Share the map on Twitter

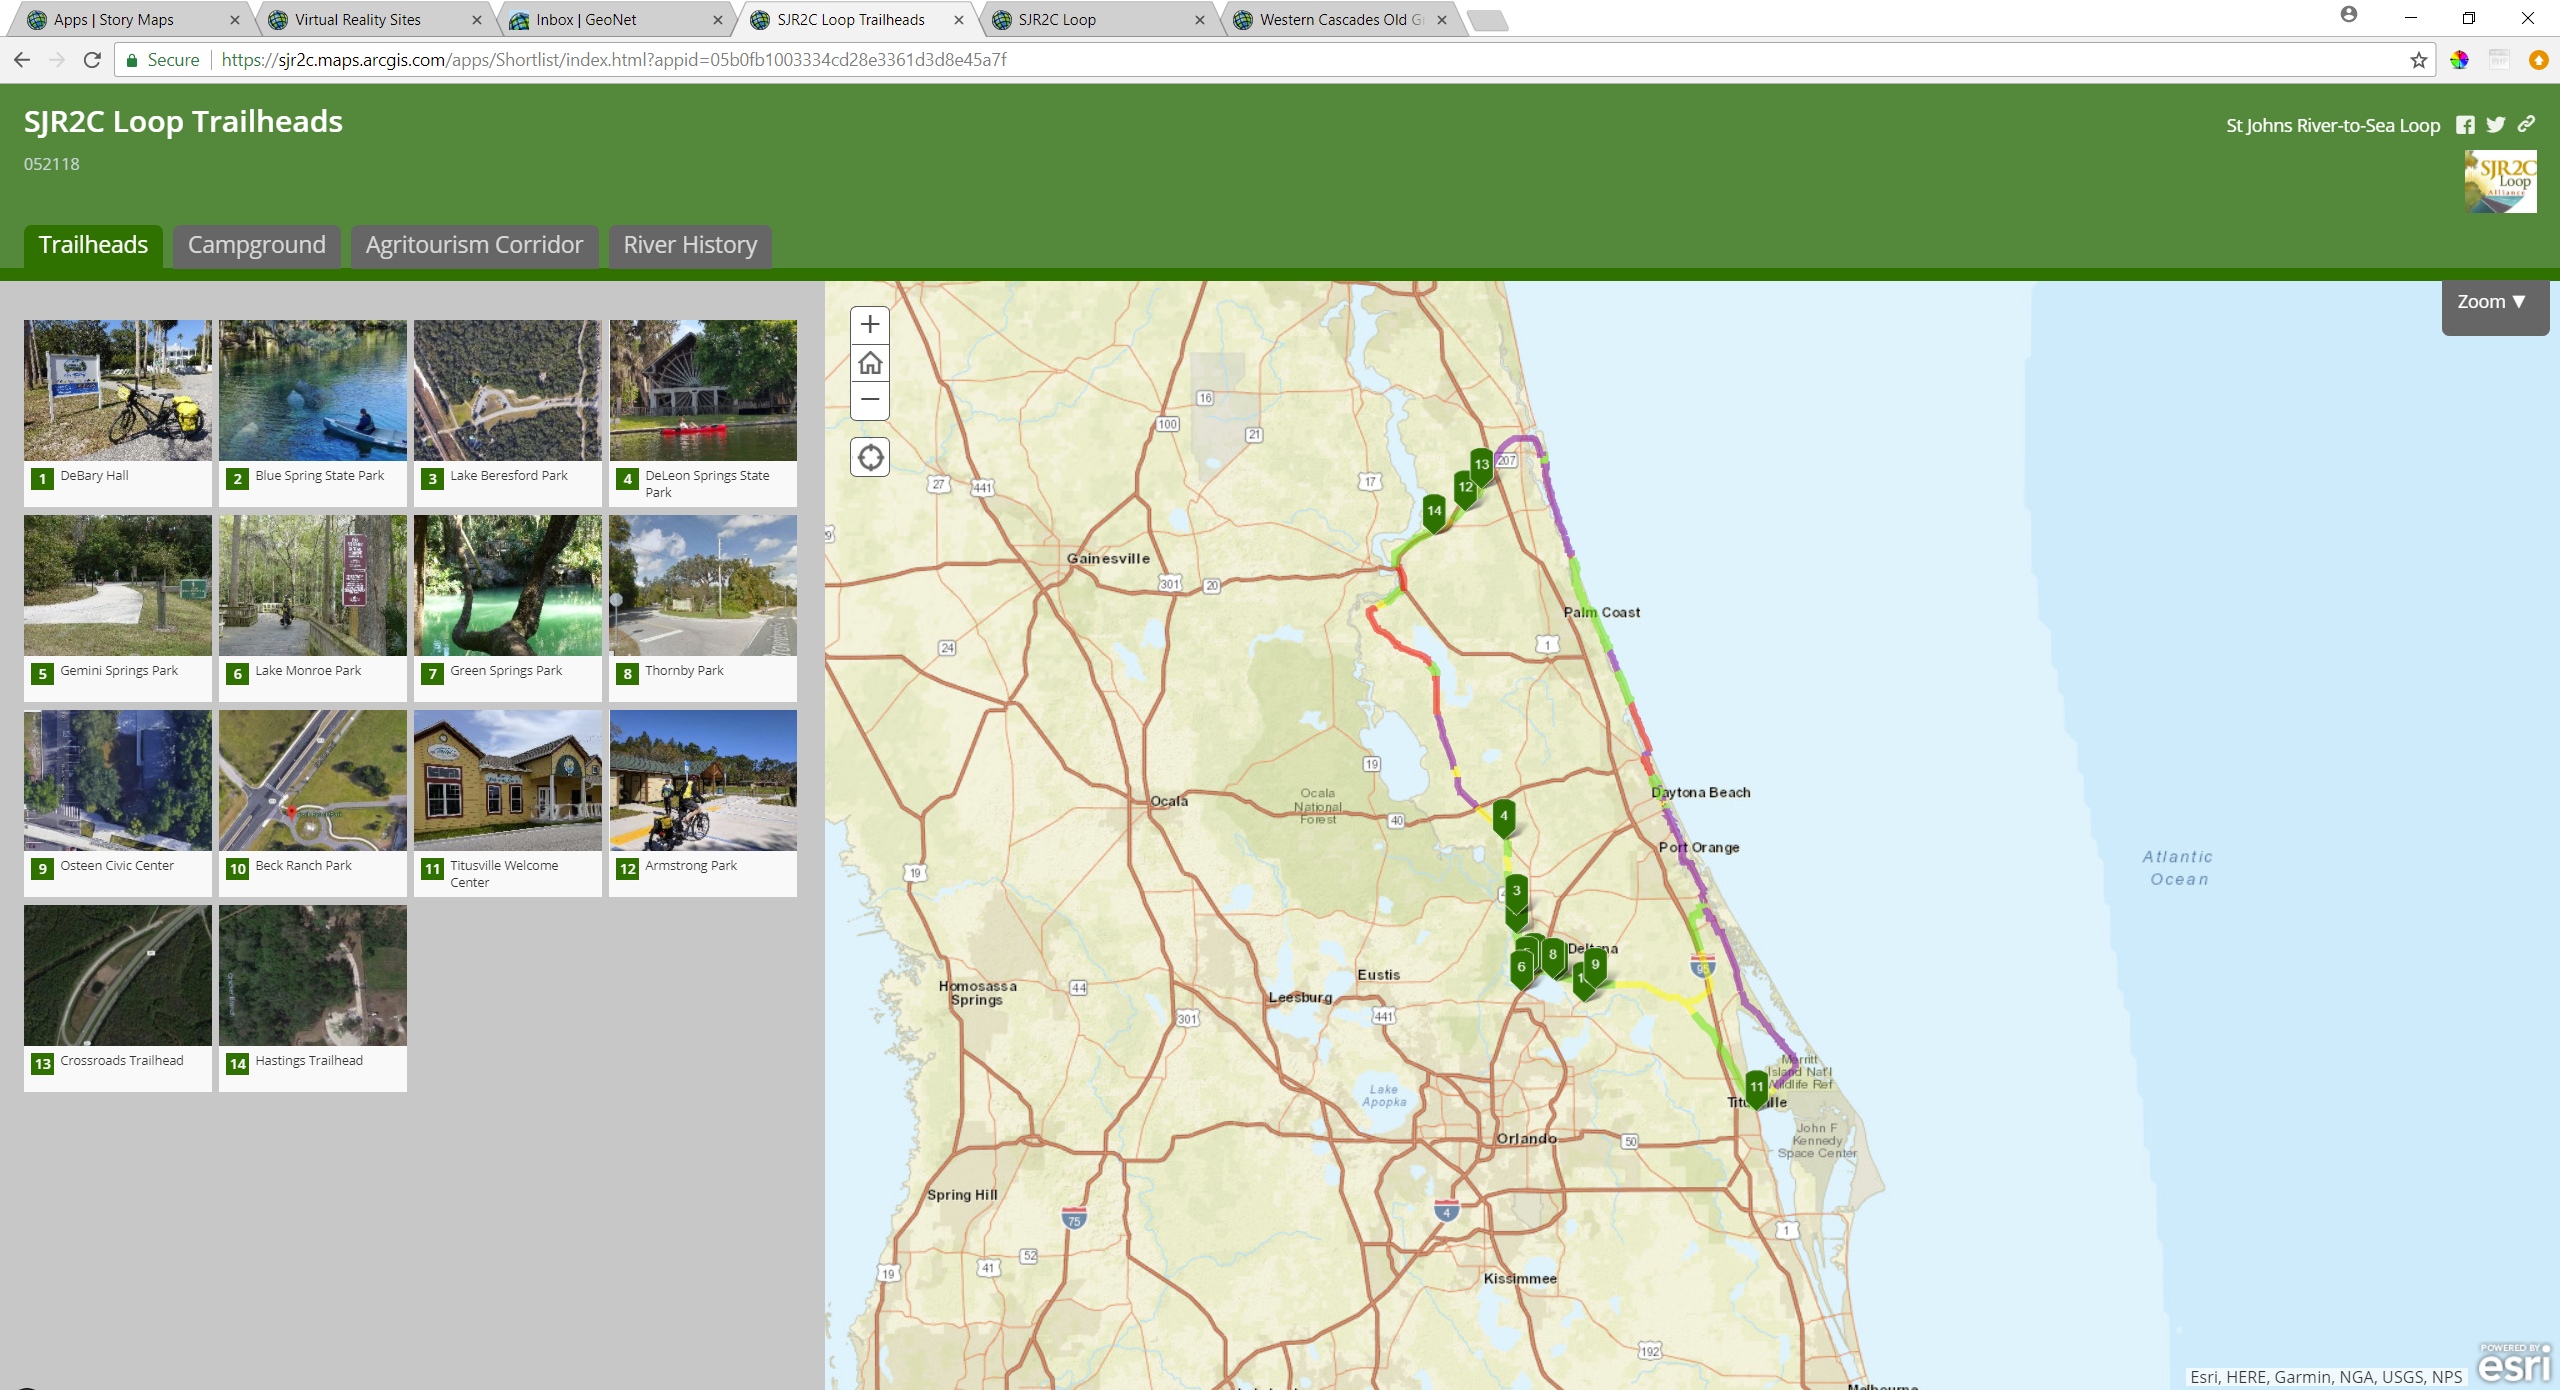[2495, 124]
